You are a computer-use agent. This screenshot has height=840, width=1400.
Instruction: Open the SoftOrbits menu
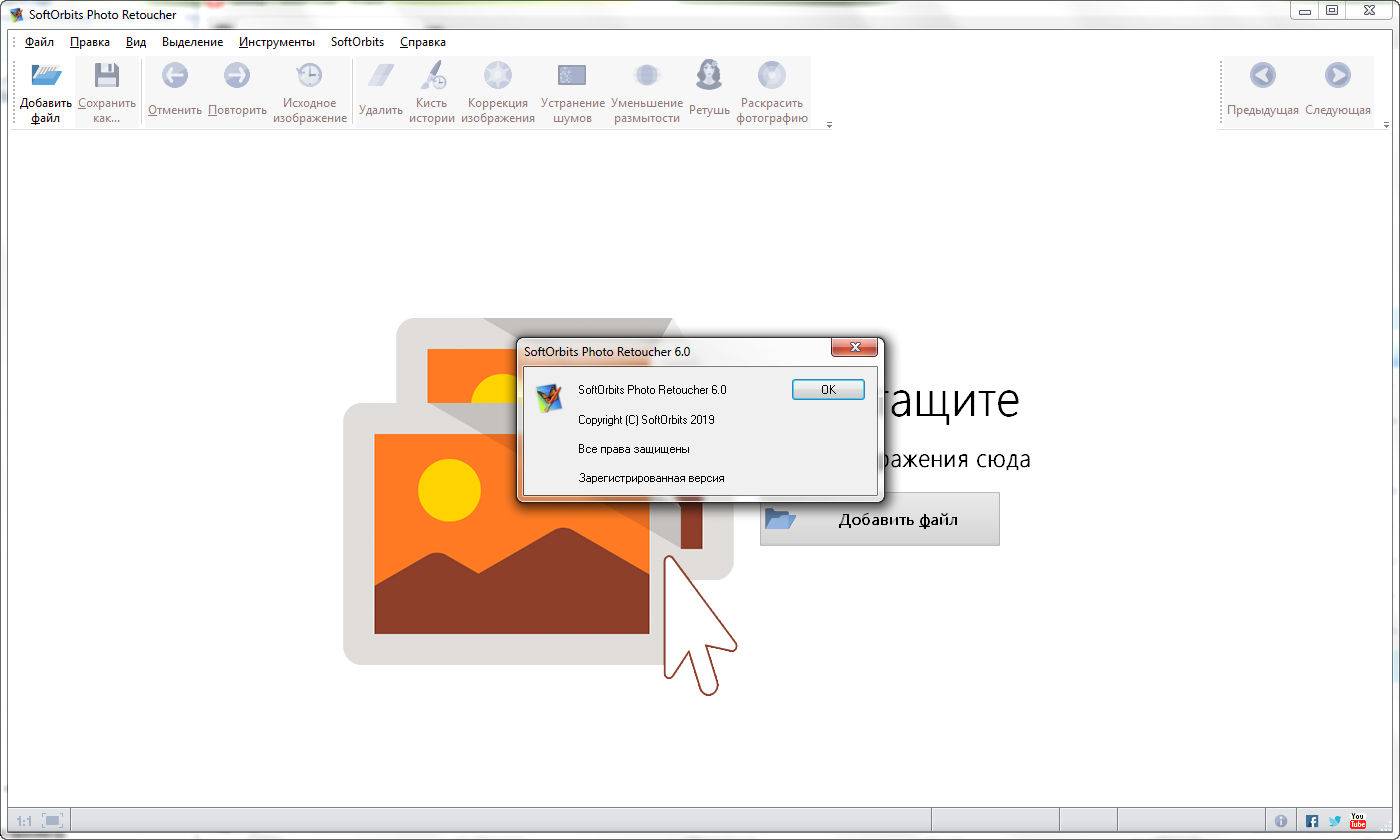(x=357, y=42)
